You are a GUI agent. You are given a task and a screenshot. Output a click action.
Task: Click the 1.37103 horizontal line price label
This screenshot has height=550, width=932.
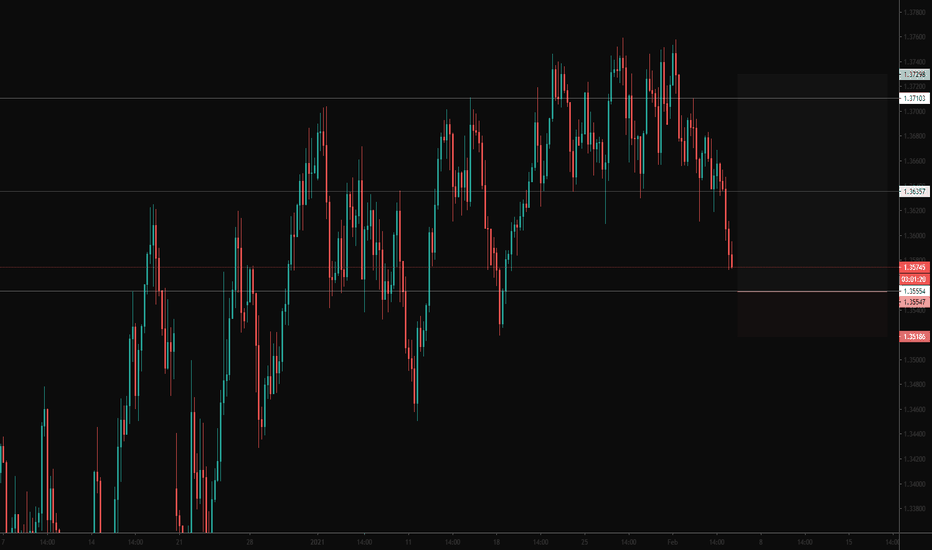[x=915, y=99]
